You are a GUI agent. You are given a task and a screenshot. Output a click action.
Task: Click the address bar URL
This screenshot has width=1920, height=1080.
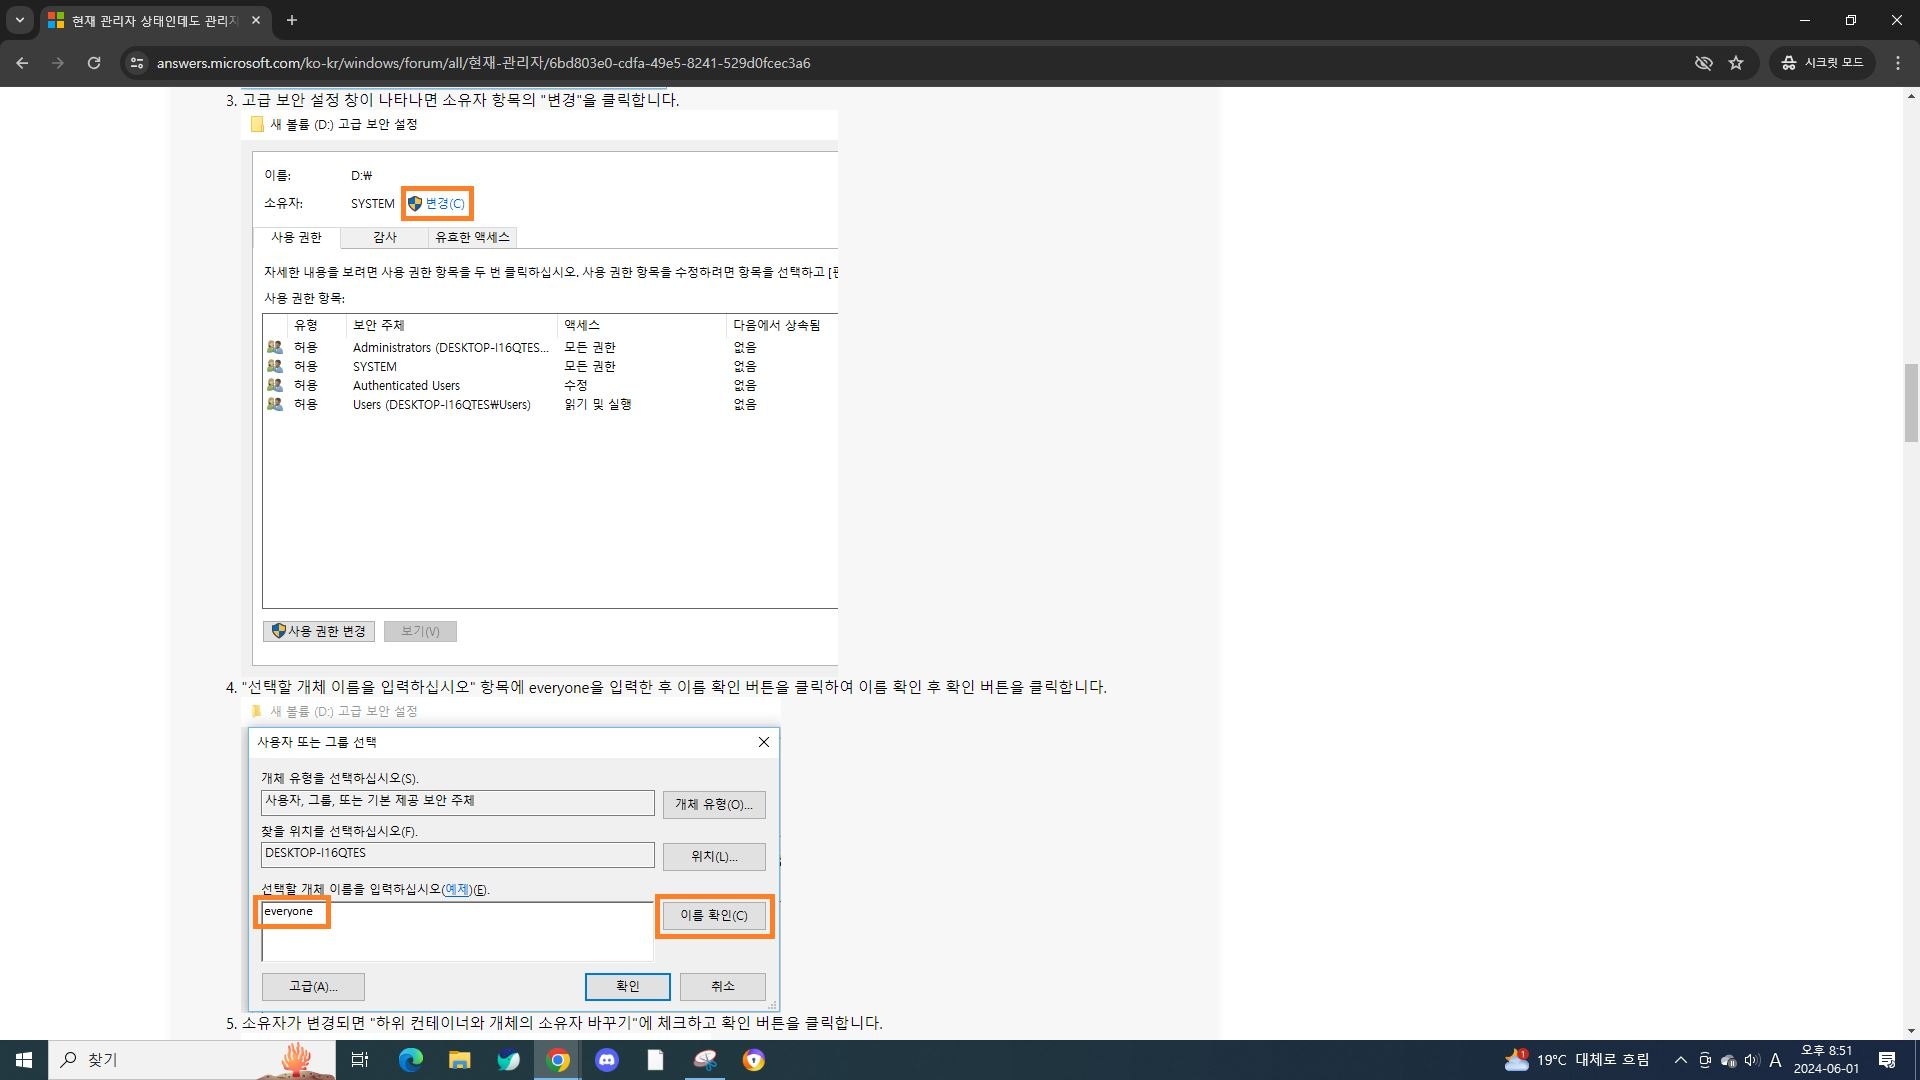coord(483,63)
